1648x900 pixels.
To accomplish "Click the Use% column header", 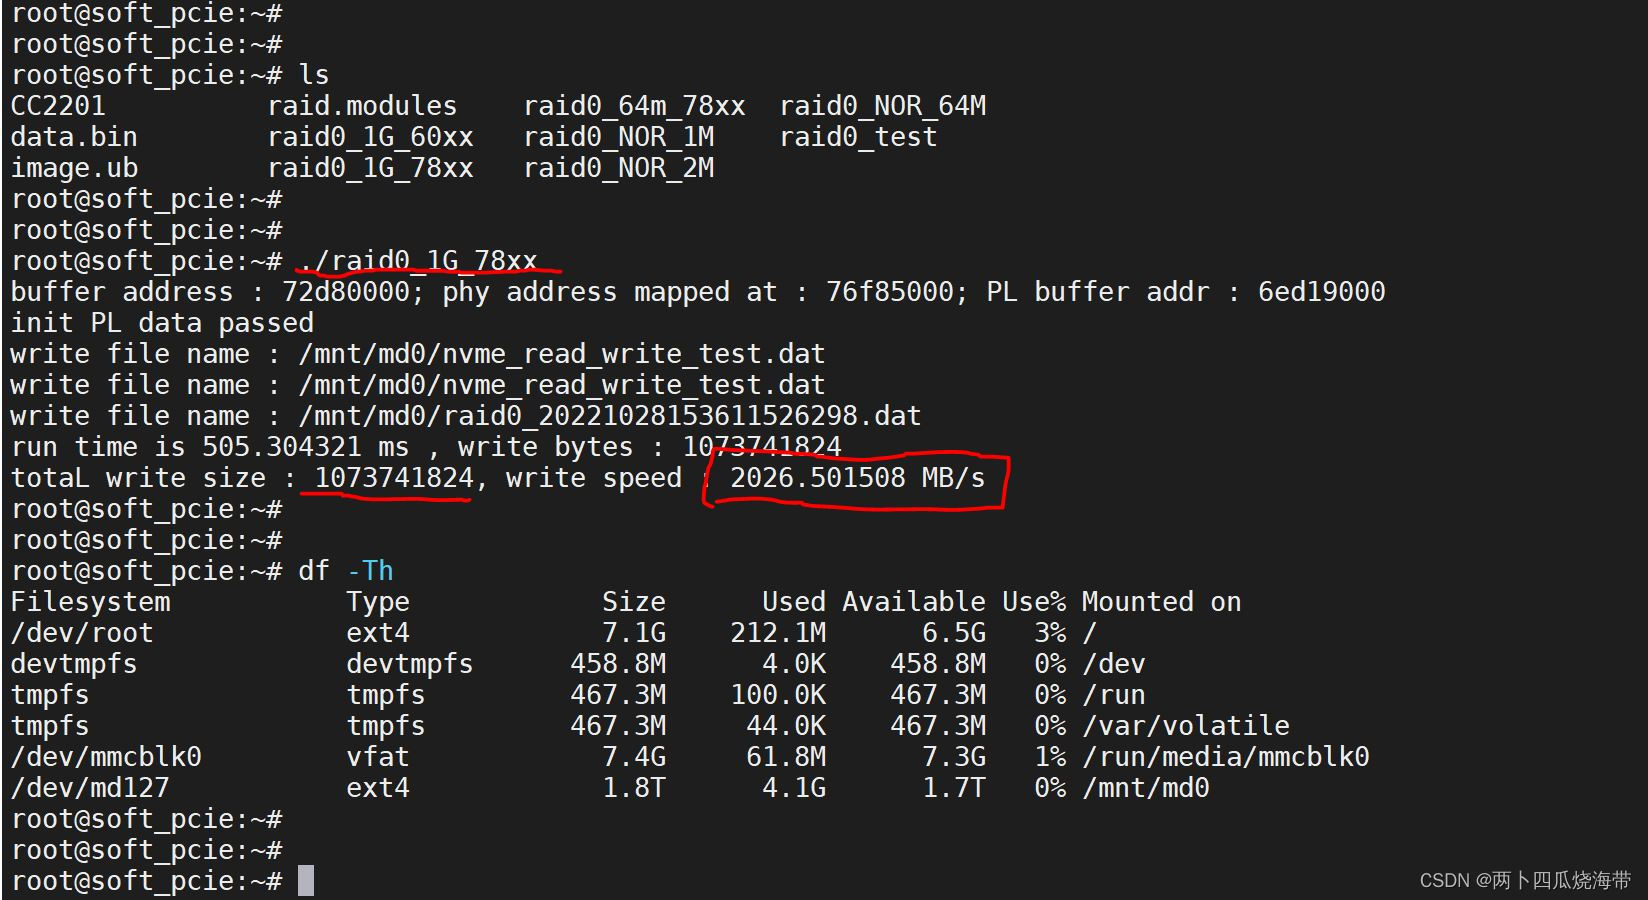I will pyautogui.click(x=1034, y=602).
